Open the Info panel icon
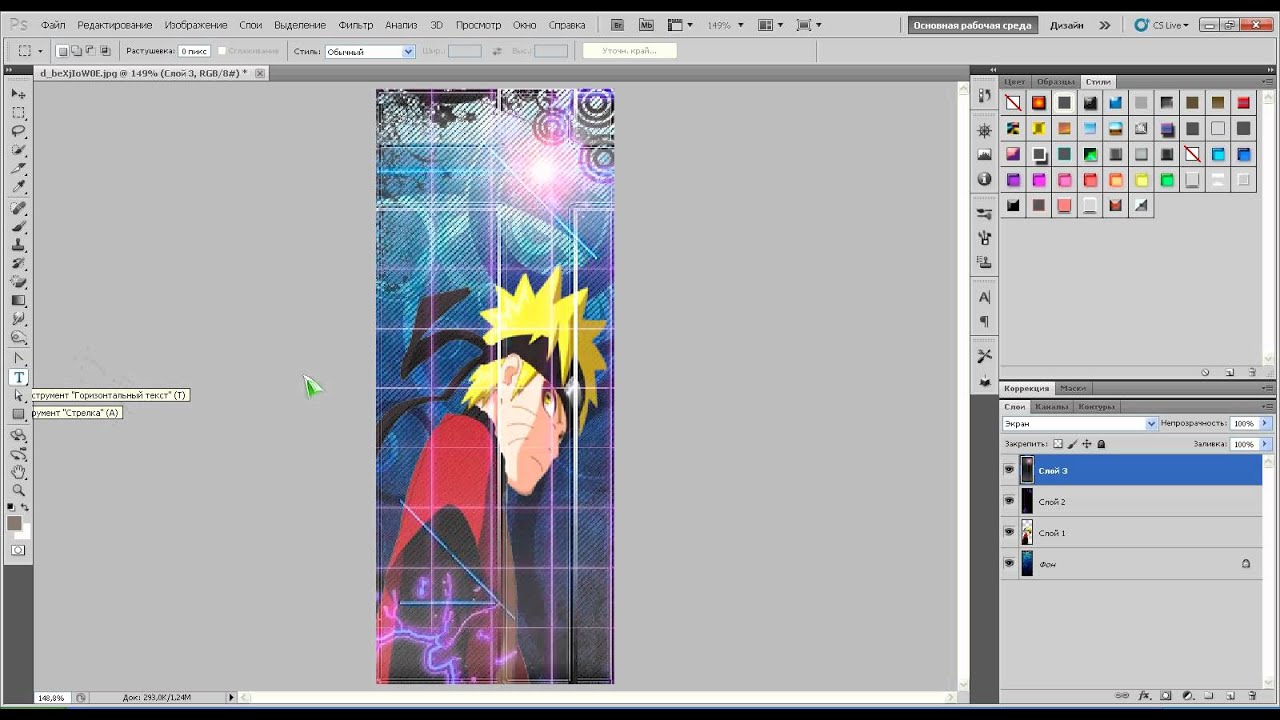 pyautogui.click(x=985, y=179)
